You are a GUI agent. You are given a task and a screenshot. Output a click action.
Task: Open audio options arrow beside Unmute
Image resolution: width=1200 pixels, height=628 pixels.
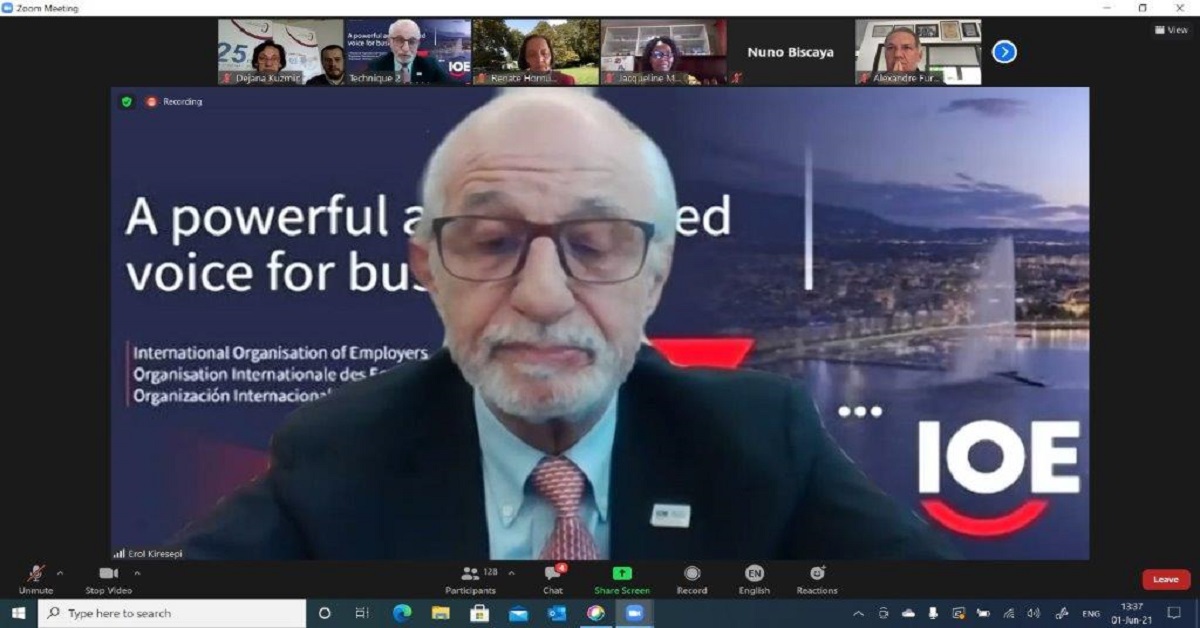click(x=60, y=574)
